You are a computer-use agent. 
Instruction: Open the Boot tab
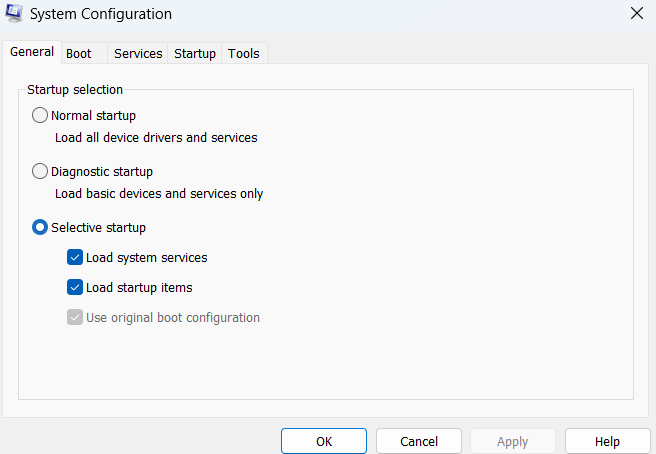[x=79, y=53]
